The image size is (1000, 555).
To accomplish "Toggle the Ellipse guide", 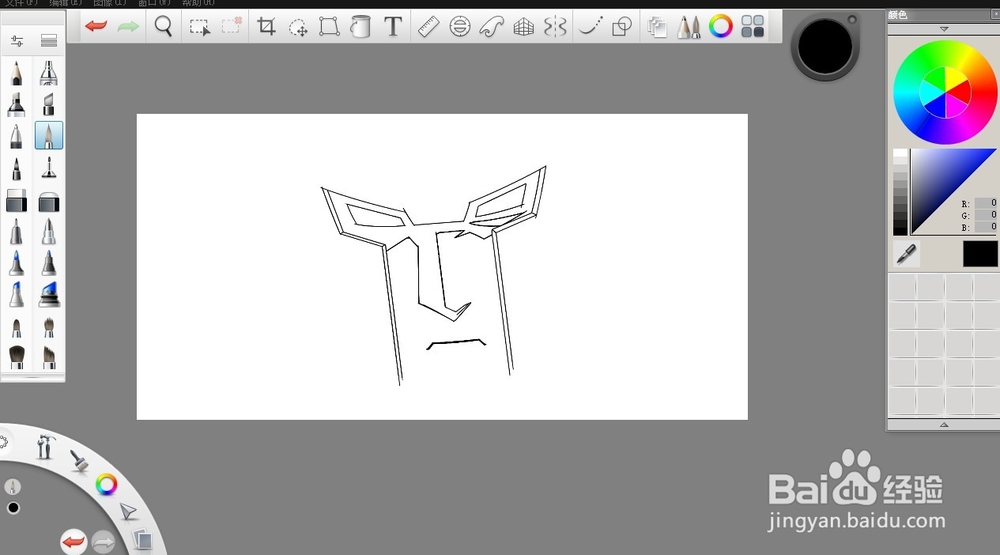I will tap(460, 27).
